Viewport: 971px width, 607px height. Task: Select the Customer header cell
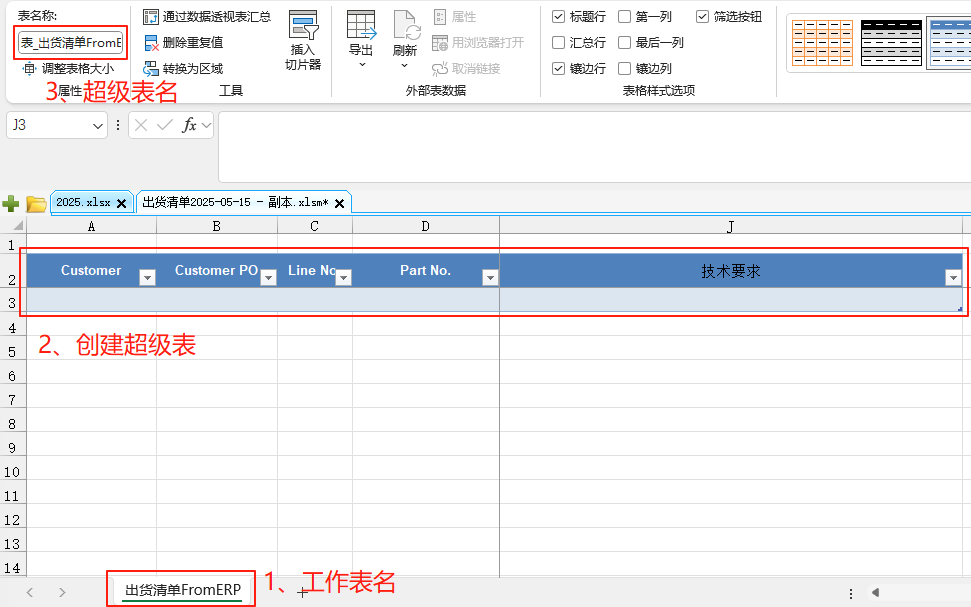click(91, 270)
